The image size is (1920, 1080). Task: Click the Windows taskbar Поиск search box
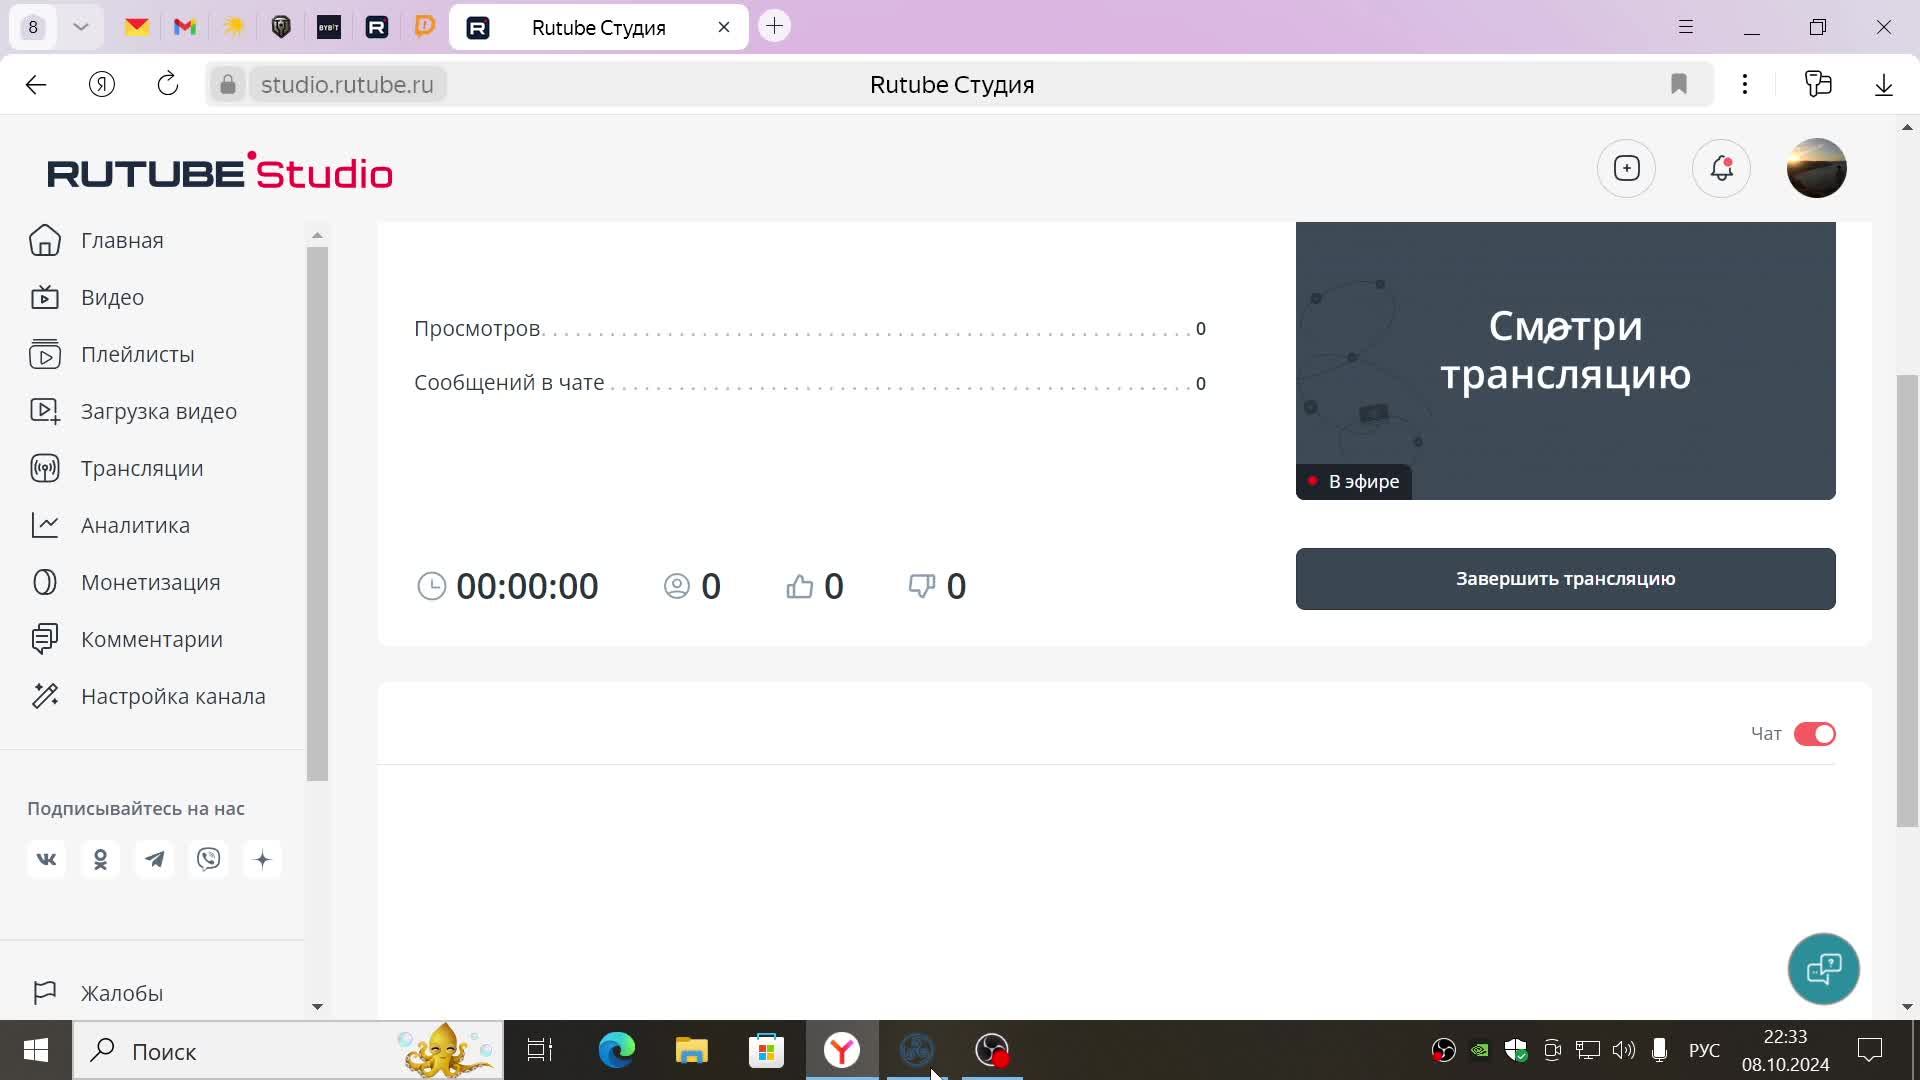[x=288, y=1050]
